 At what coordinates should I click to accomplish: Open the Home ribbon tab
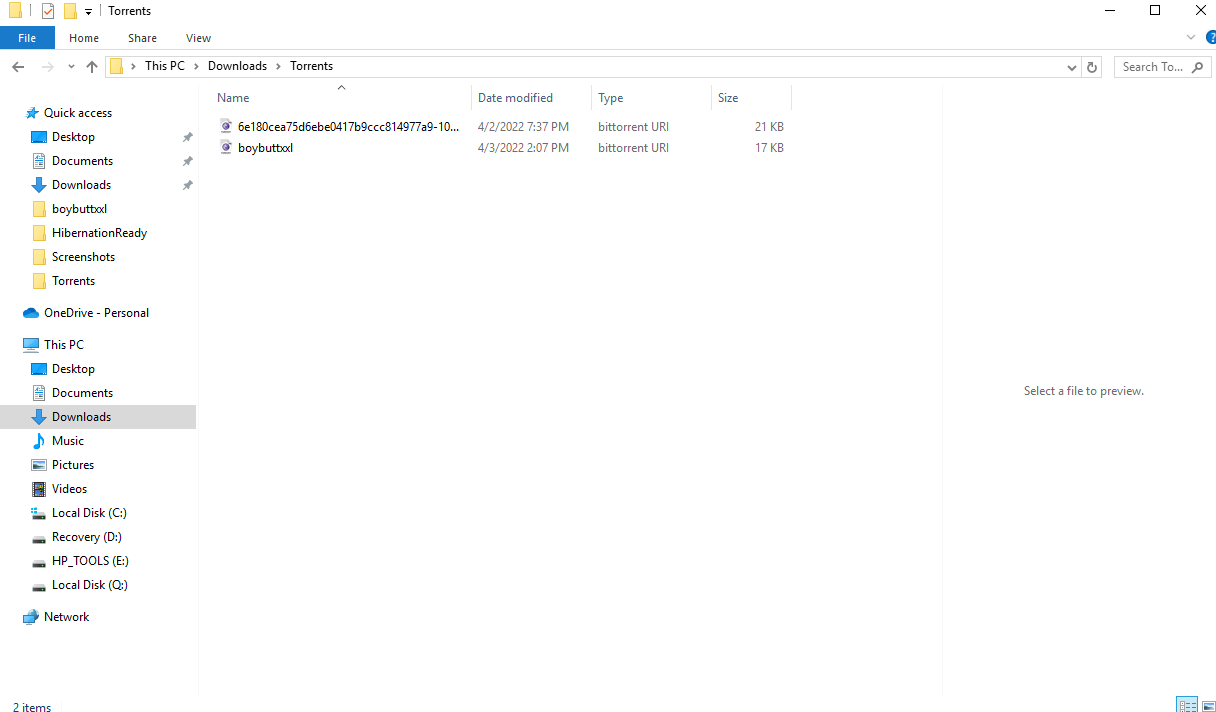(x=84, y=37)
